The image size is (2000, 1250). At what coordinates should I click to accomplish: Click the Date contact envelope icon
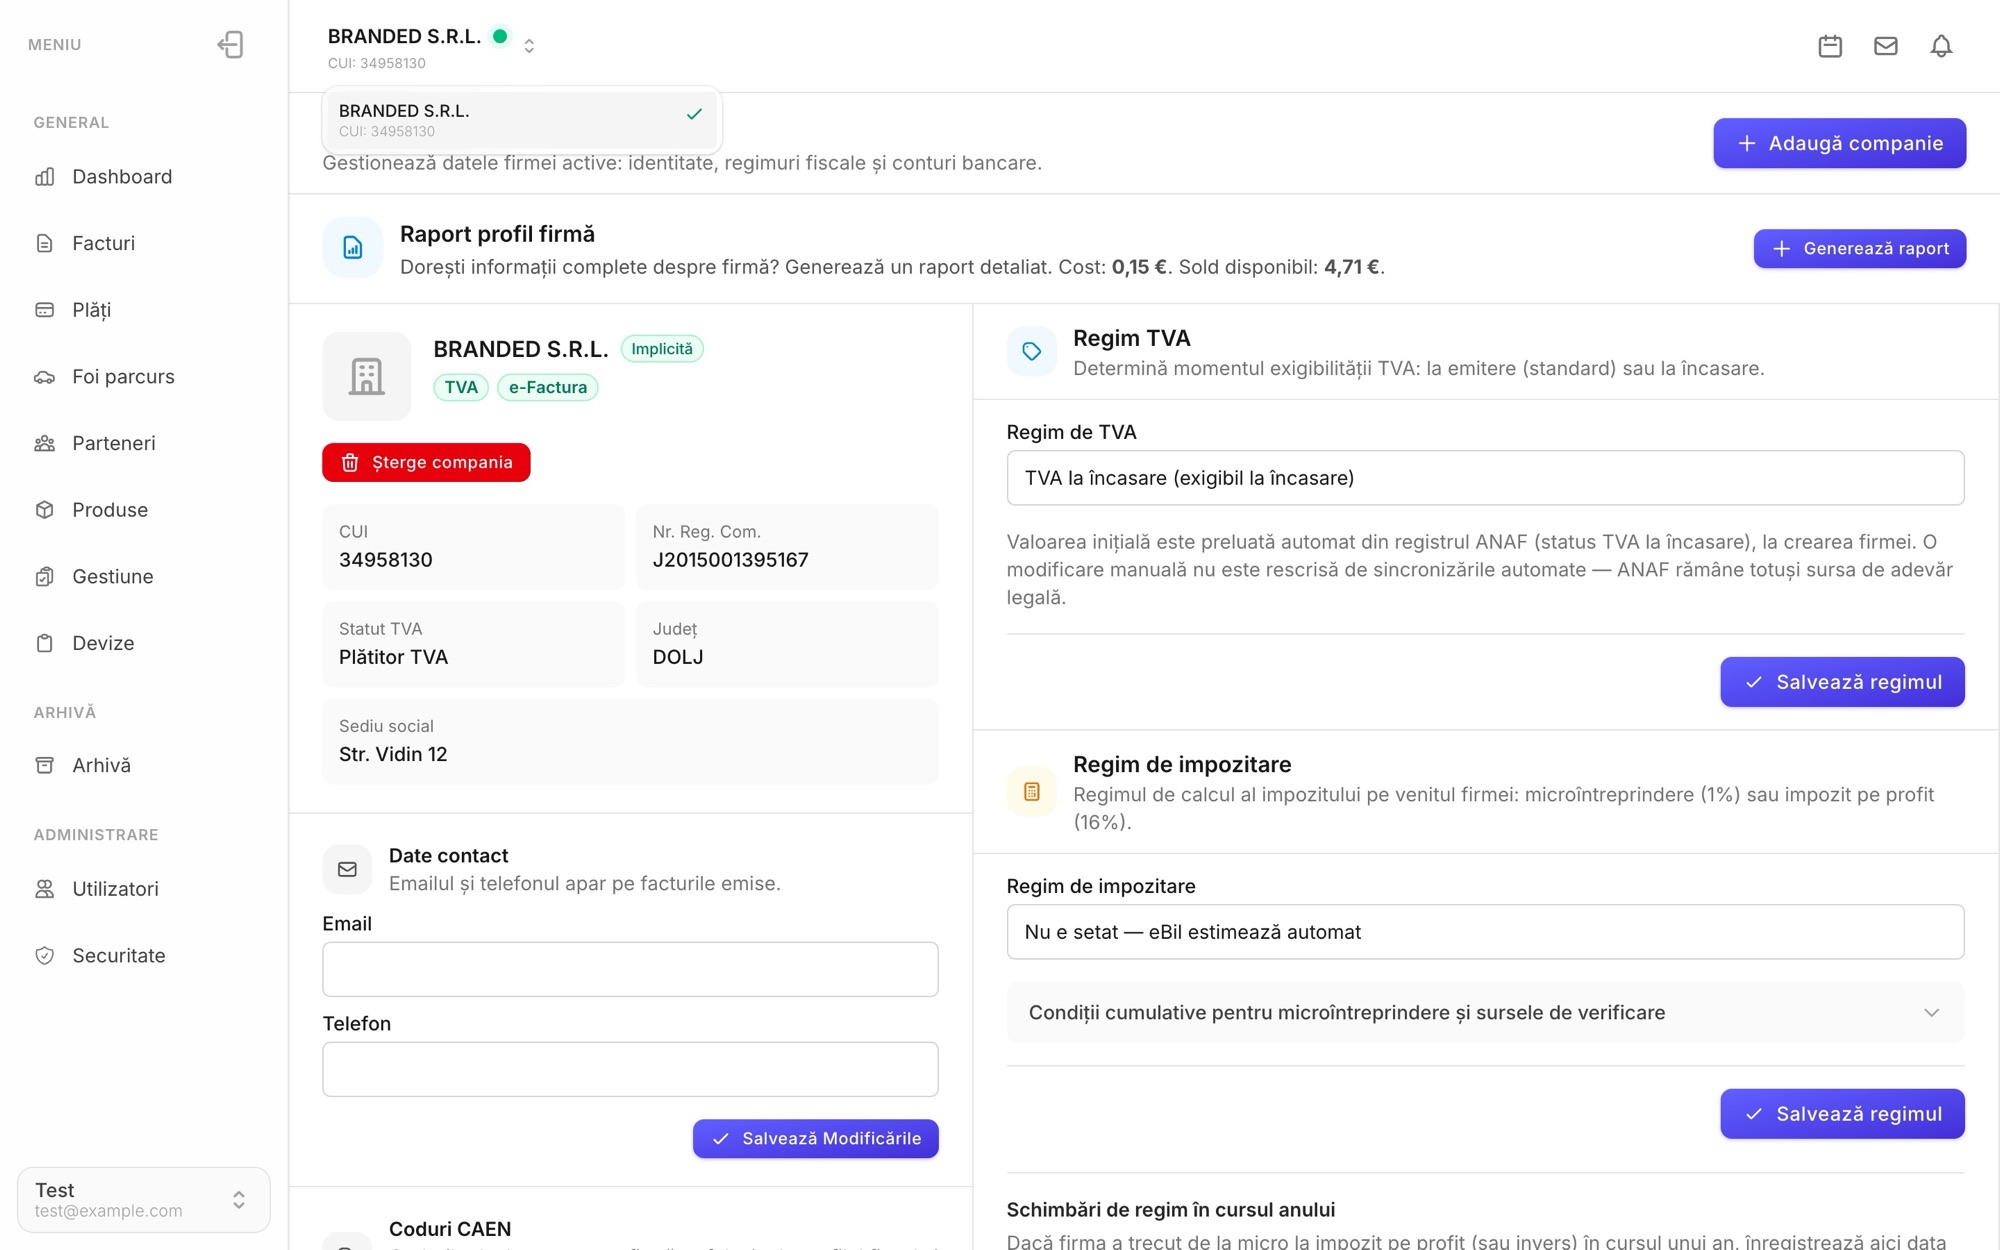347,869
